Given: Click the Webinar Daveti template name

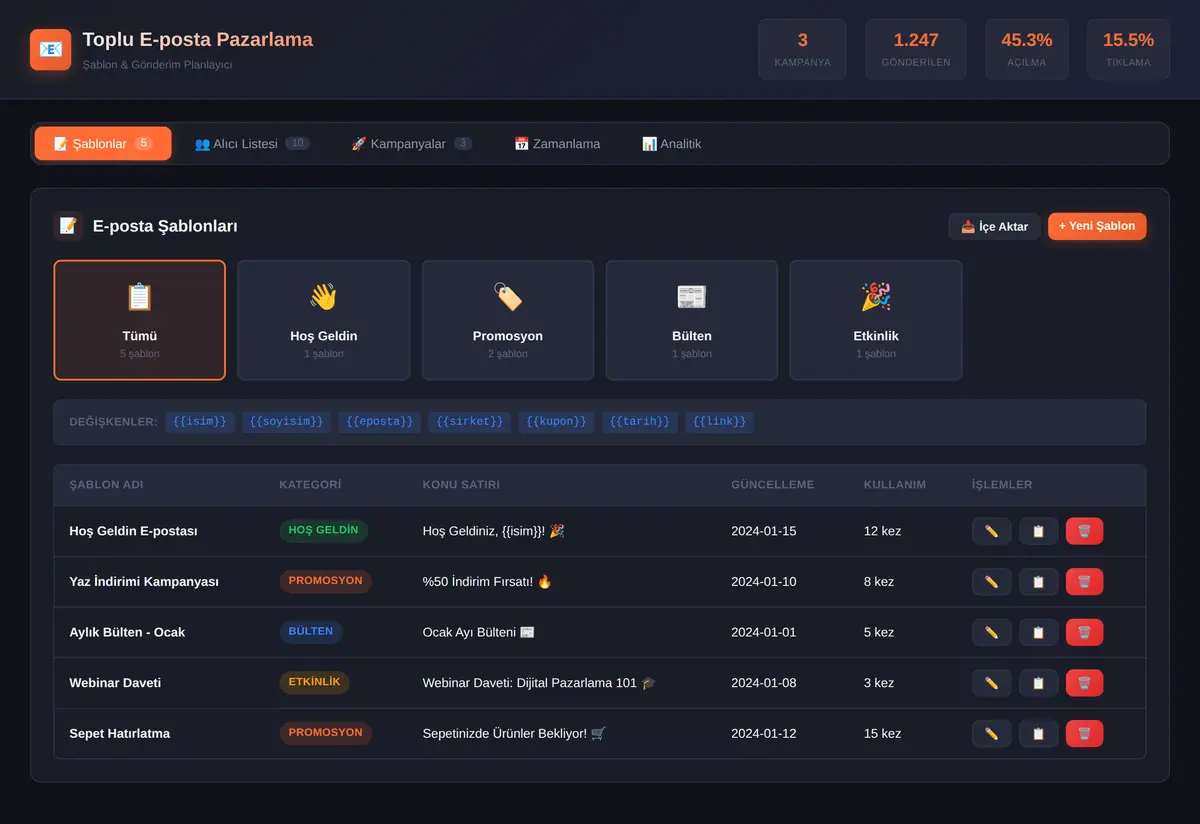Looking at the screenshot, I should 115,683.
